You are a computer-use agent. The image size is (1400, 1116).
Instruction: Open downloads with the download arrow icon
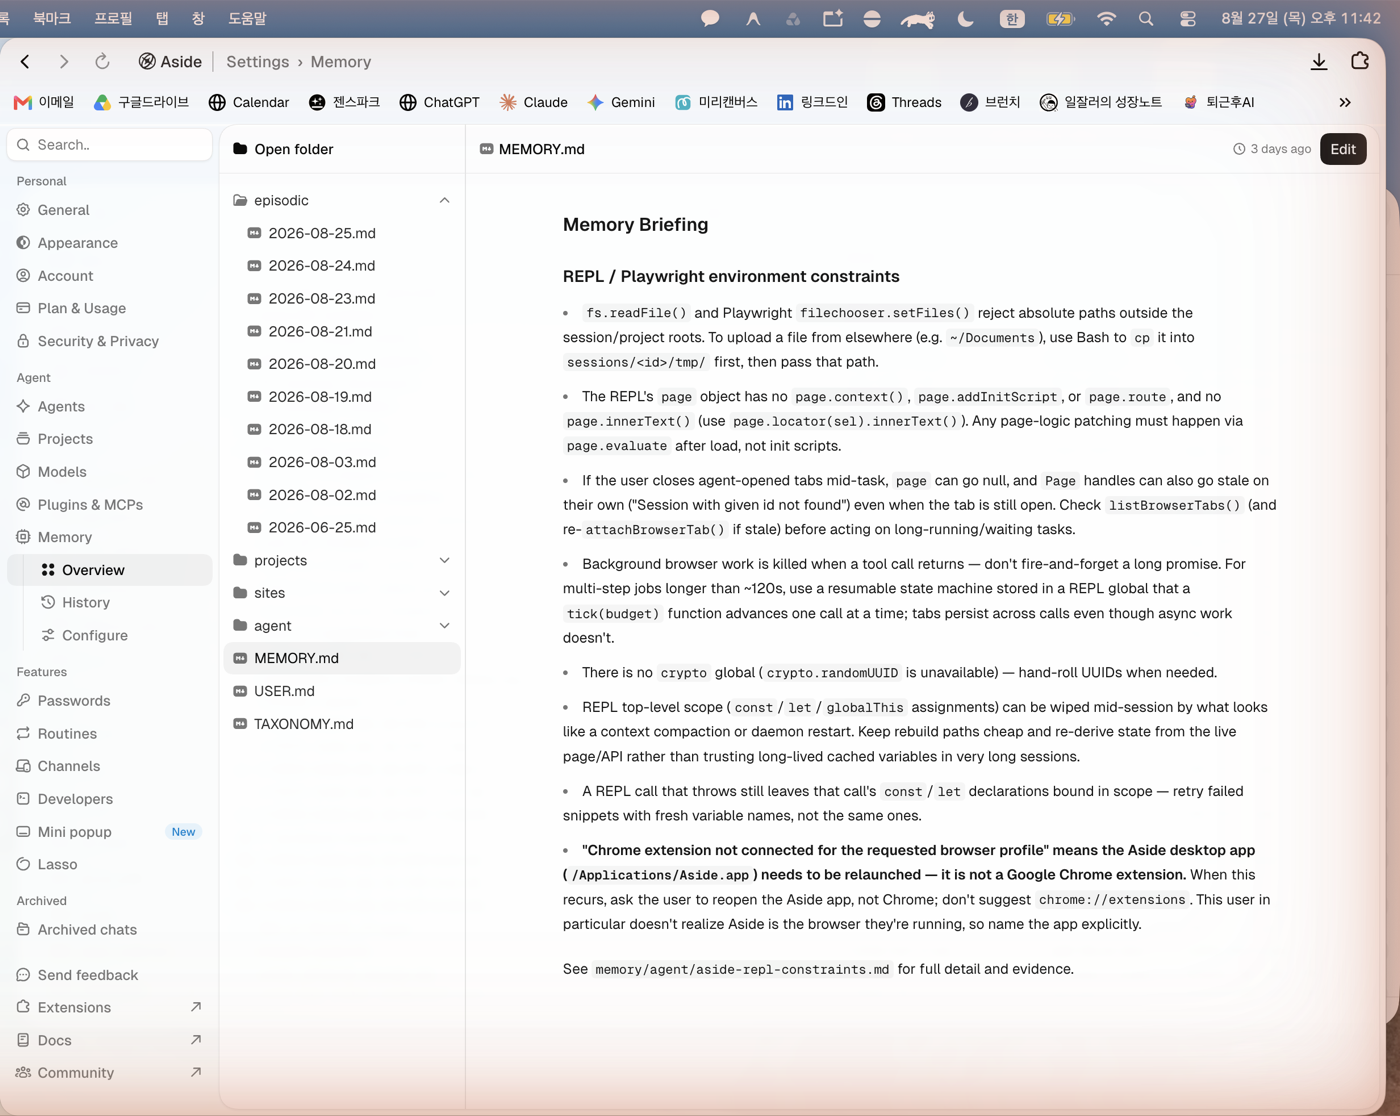click(1319, 62)
